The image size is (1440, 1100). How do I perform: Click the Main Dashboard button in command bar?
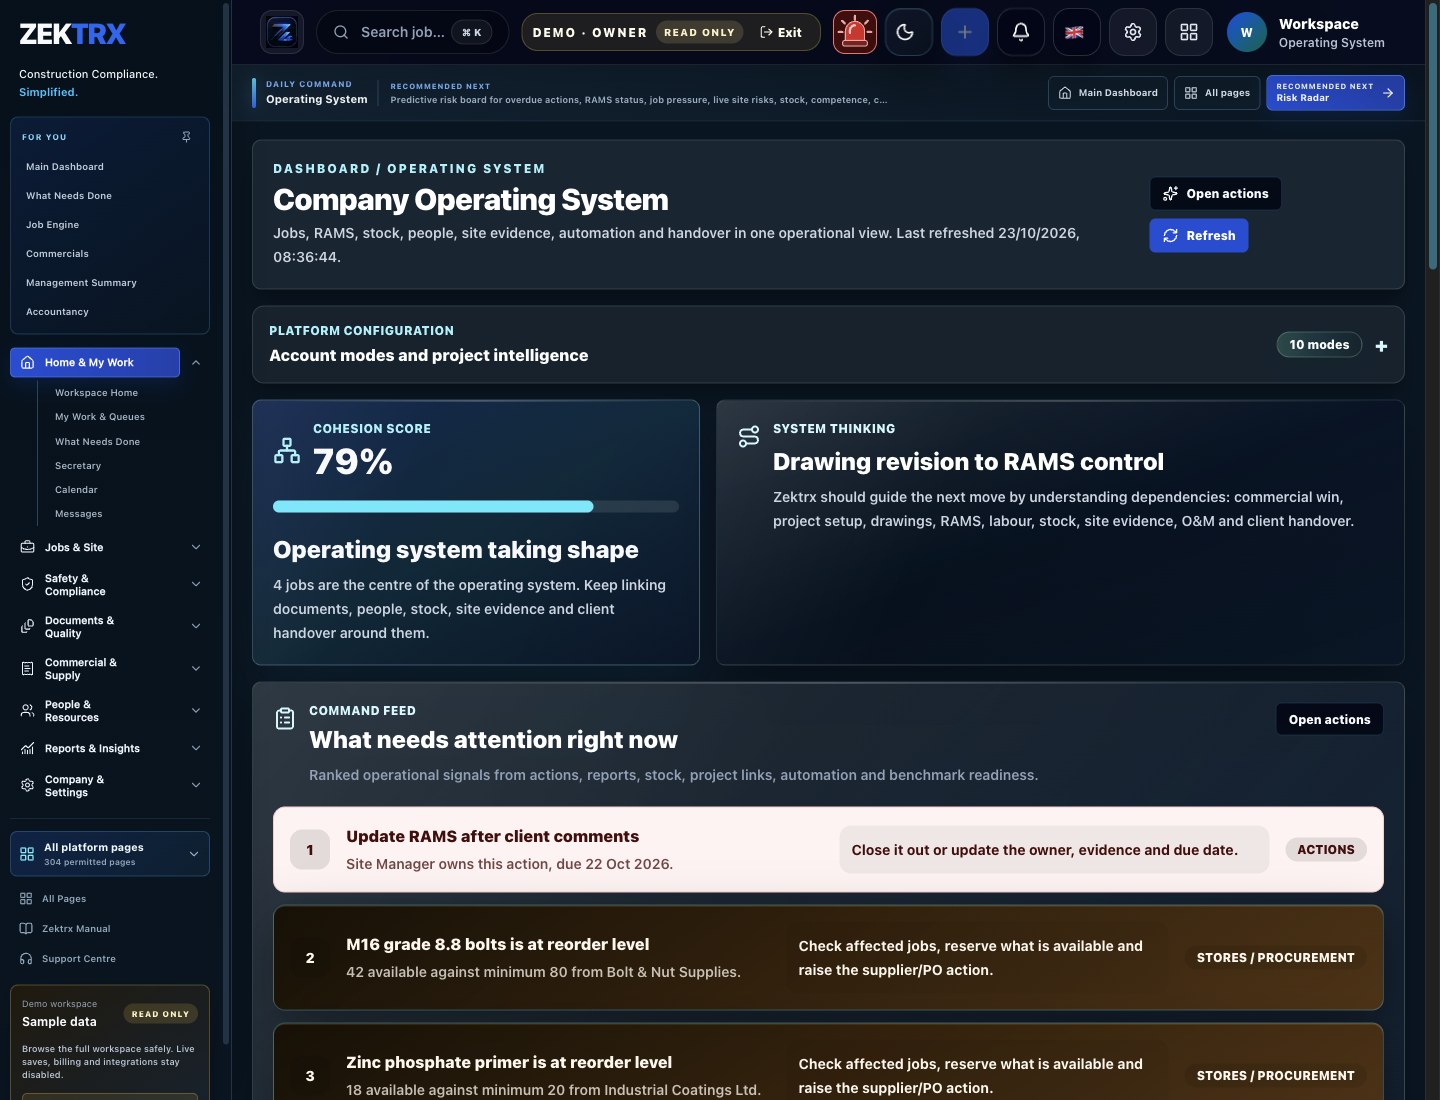coord(1108,92)
